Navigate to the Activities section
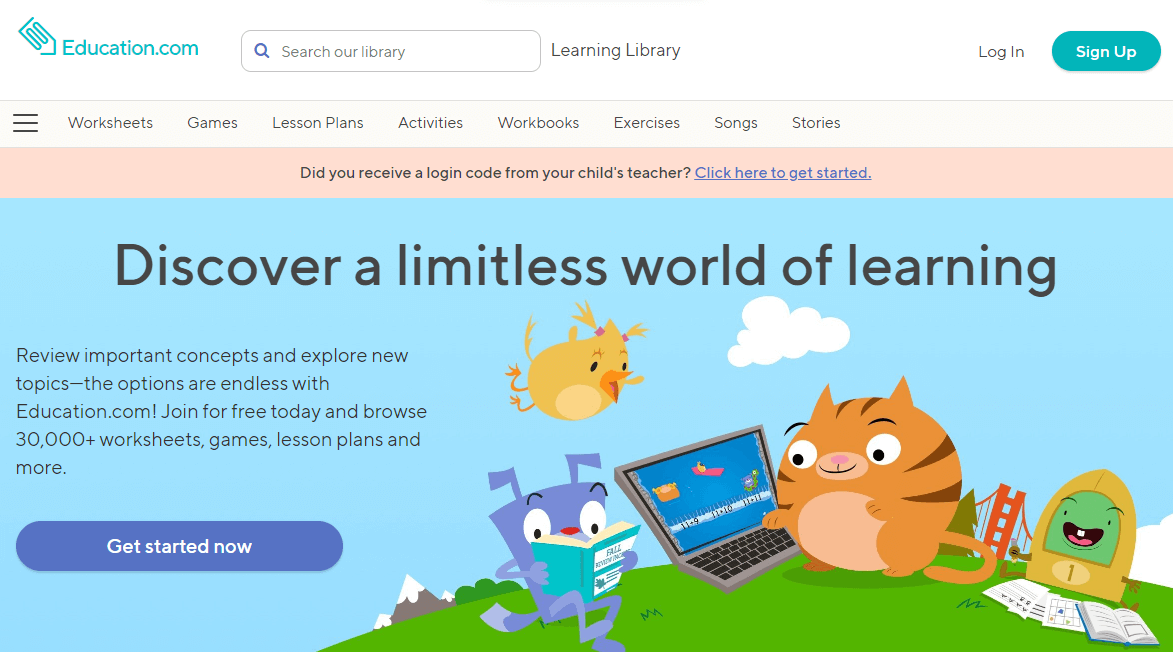 [x=430, y=122]
